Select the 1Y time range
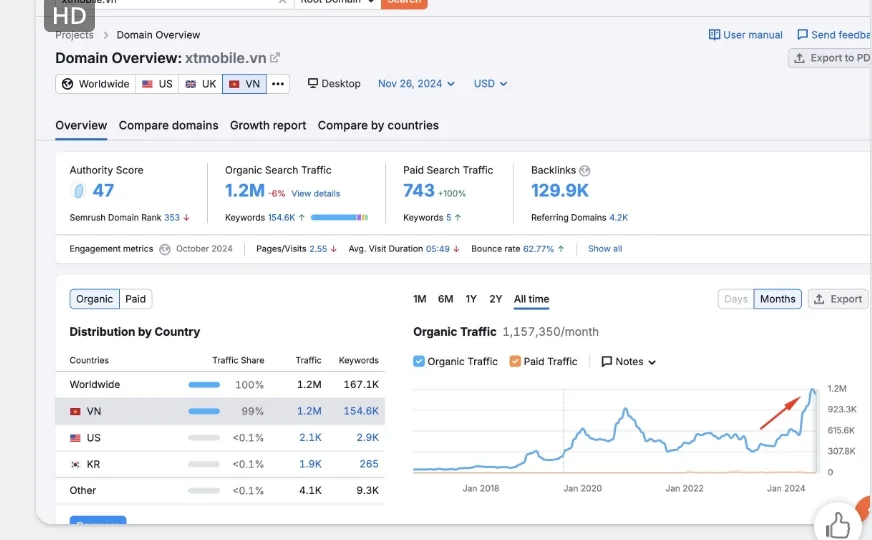872x540 pixels. coord(471,299)
